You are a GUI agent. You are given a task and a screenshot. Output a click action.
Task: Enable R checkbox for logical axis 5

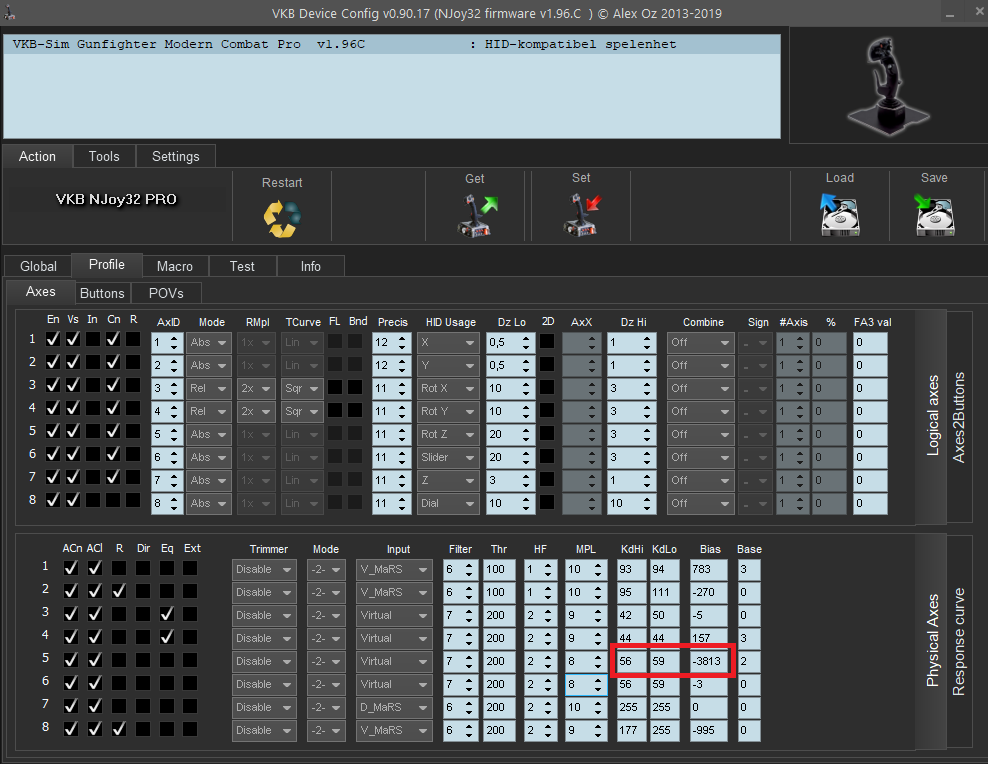tap(133, 431)
